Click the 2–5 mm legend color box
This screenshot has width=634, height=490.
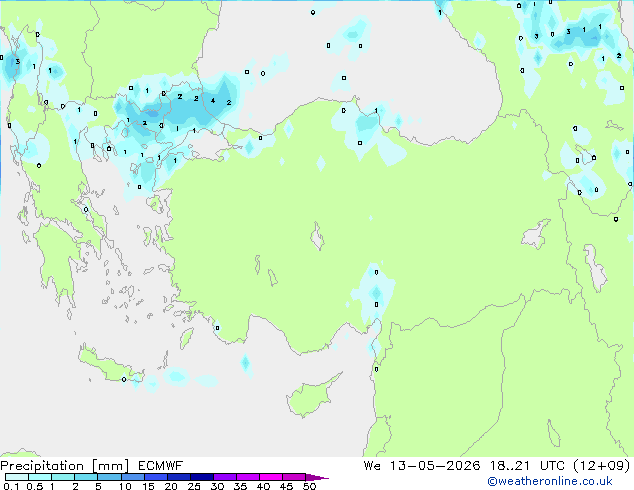[x=86, y=477]
